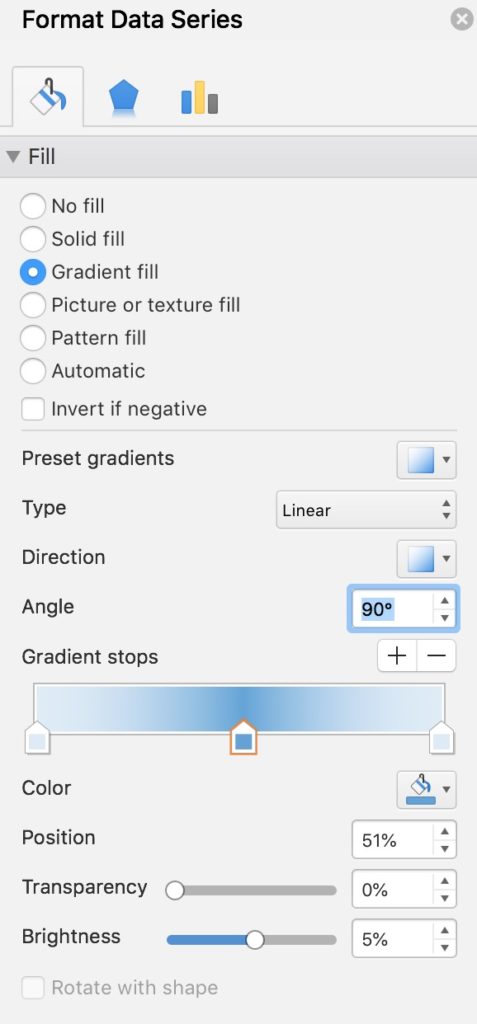Open the Type Linear combo box
Image resolution: width=477 pixels, height=1024 pixels.
pos(366,510)
